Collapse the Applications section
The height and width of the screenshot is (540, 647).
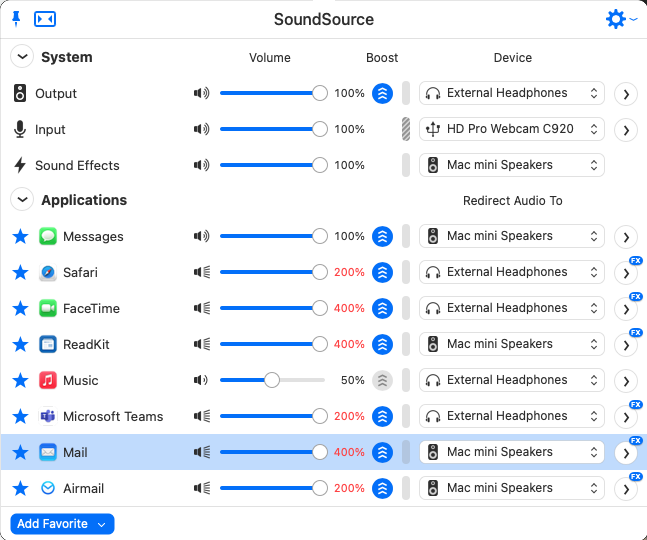21,200
